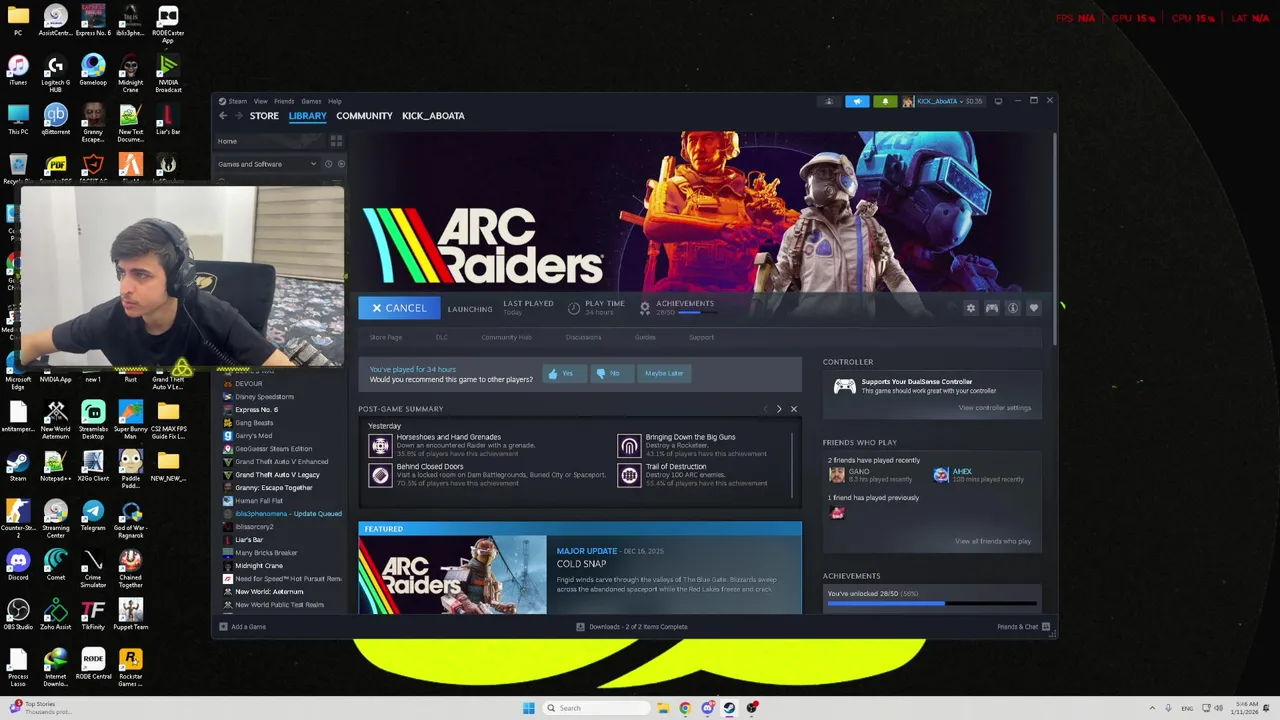Add ARC Raiders to favorites with the heart icon
1280x720 pixels.
[1034, 308]
